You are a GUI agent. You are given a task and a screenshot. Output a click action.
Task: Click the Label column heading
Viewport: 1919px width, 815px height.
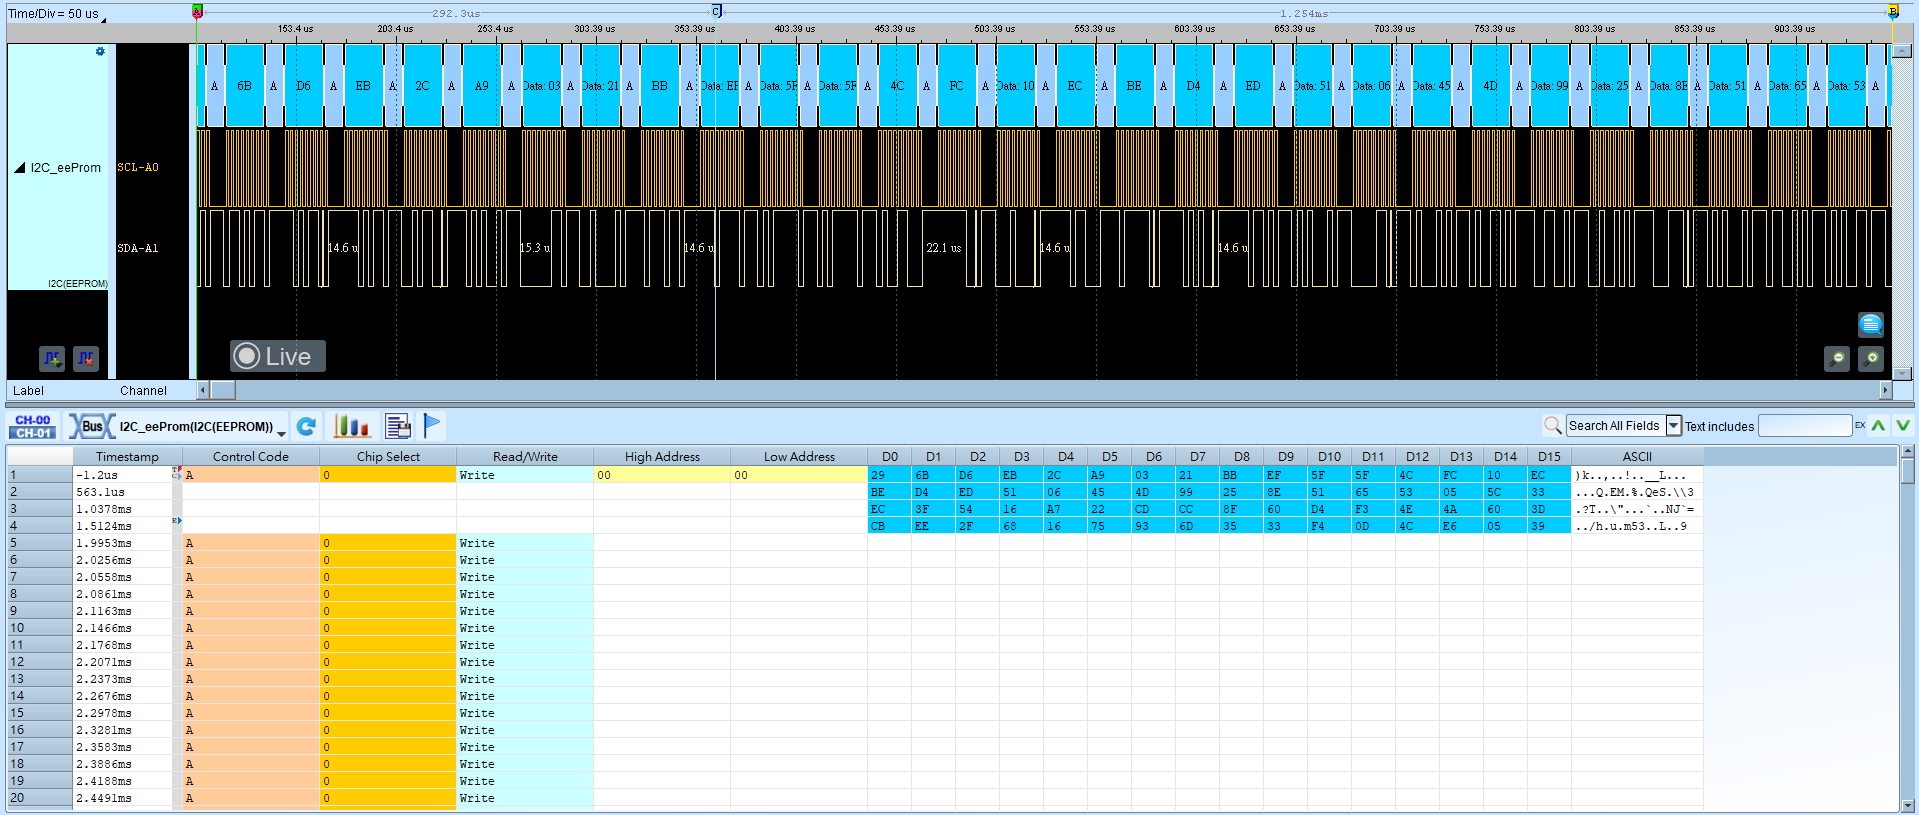coord(28,391)
